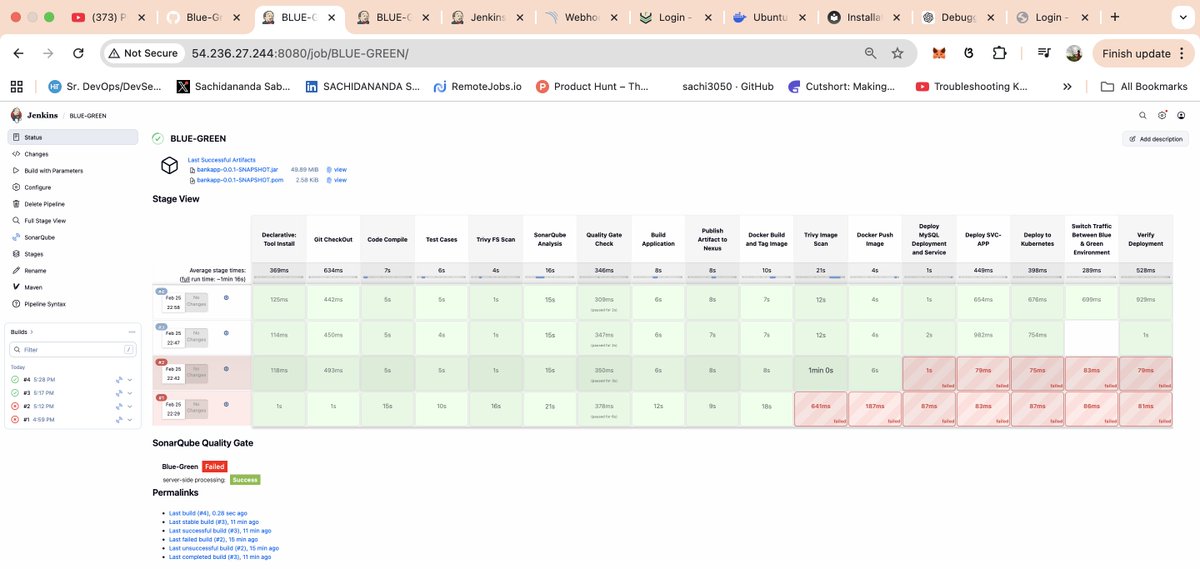Go forward in browser history
Viewport: 1200px width, 569px height.
click(x=48, y=53)
